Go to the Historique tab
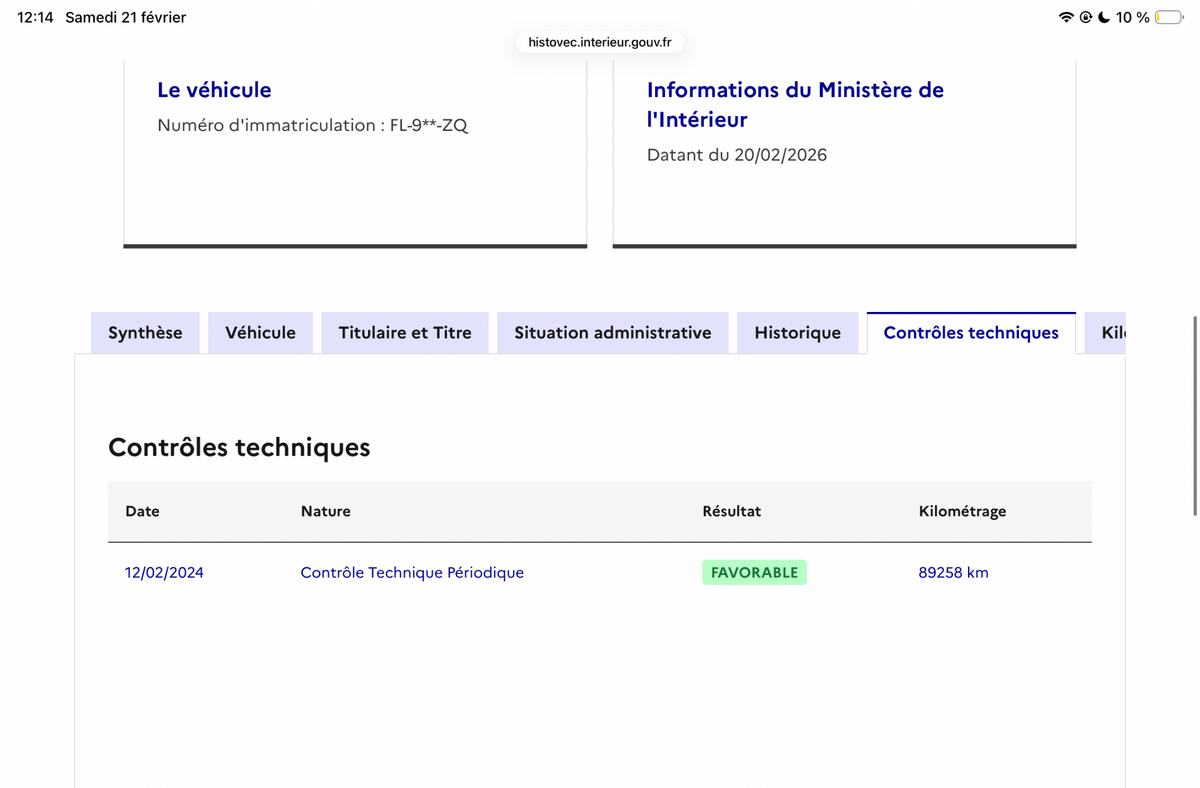 point(797,333)
